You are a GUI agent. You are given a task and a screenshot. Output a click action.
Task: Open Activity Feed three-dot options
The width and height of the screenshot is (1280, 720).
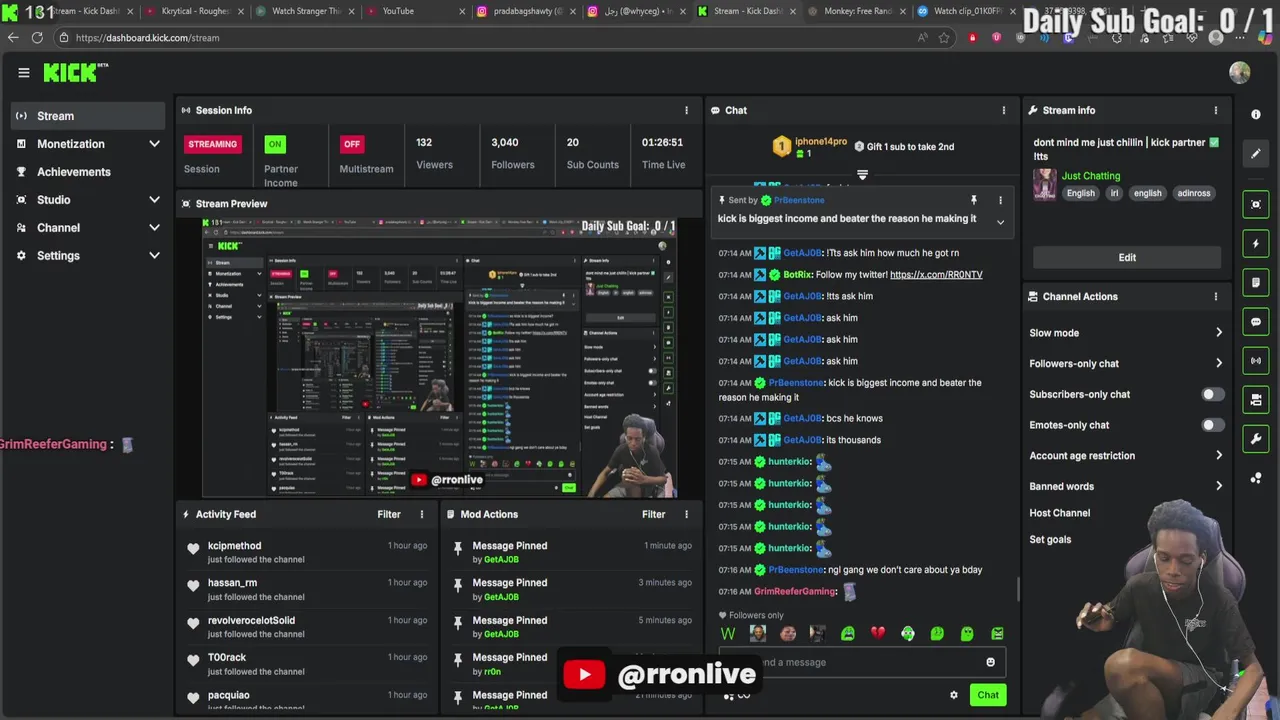click(421, 514)
